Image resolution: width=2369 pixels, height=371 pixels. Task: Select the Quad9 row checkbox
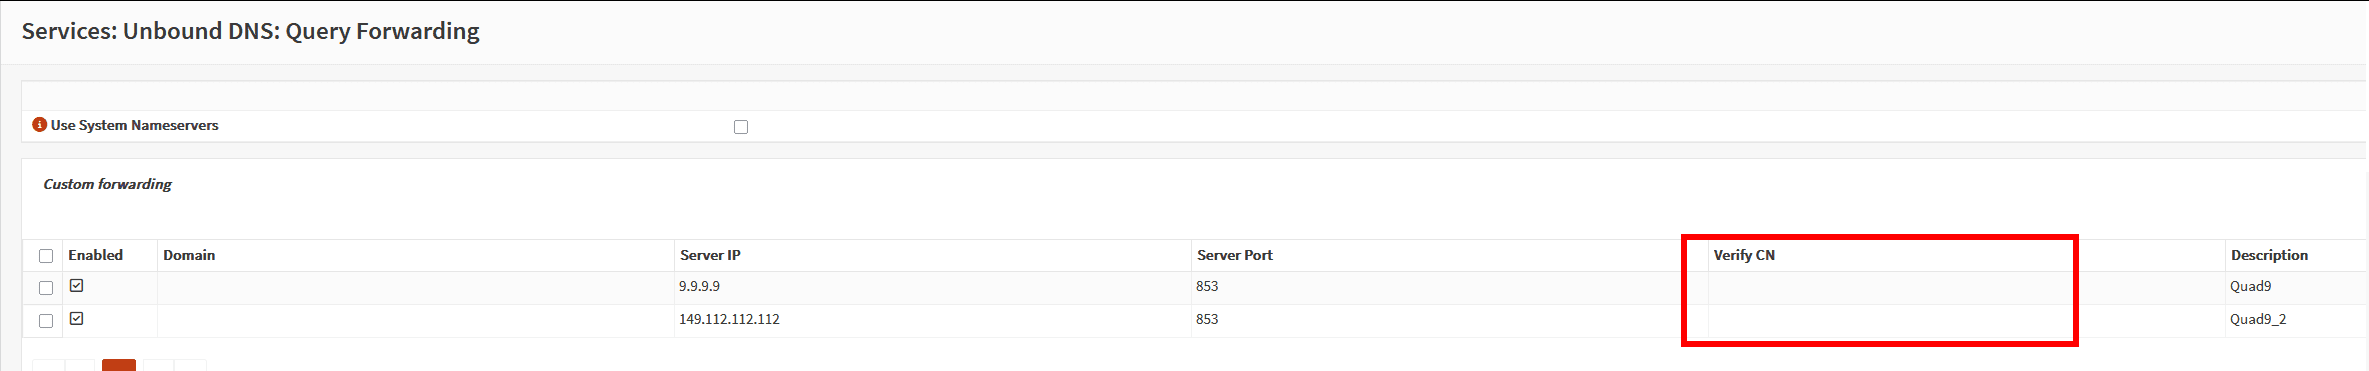coord(46,288)
